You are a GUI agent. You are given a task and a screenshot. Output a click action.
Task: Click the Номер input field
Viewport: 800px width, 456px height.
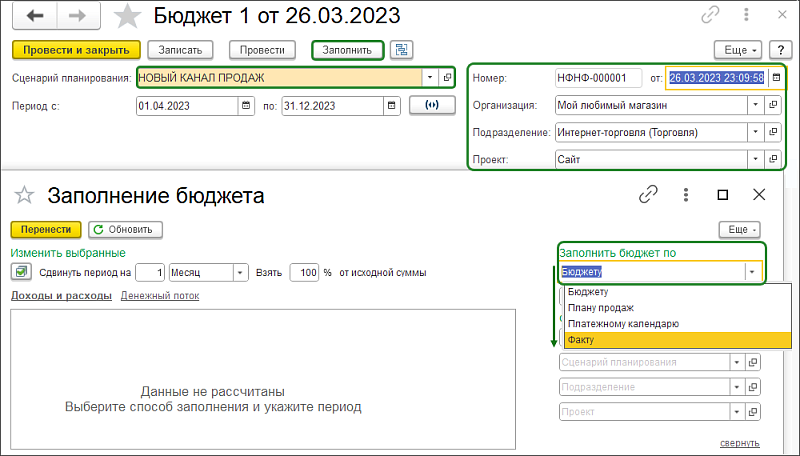tap(598, 77)
